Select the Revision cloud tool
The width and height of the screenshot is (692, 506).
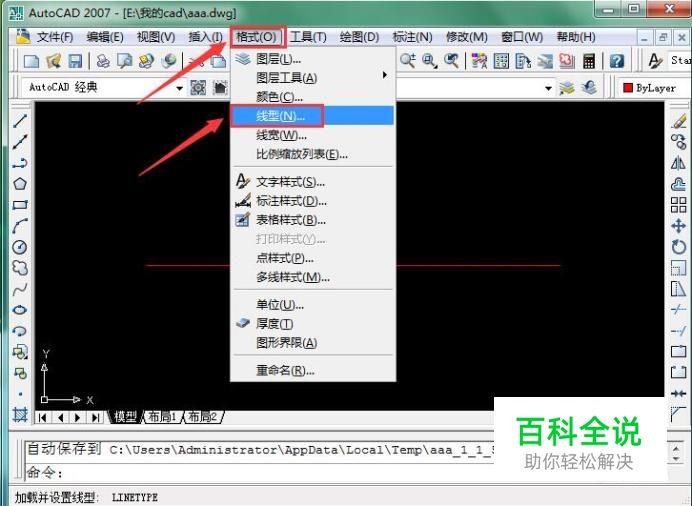coord(20,268)
